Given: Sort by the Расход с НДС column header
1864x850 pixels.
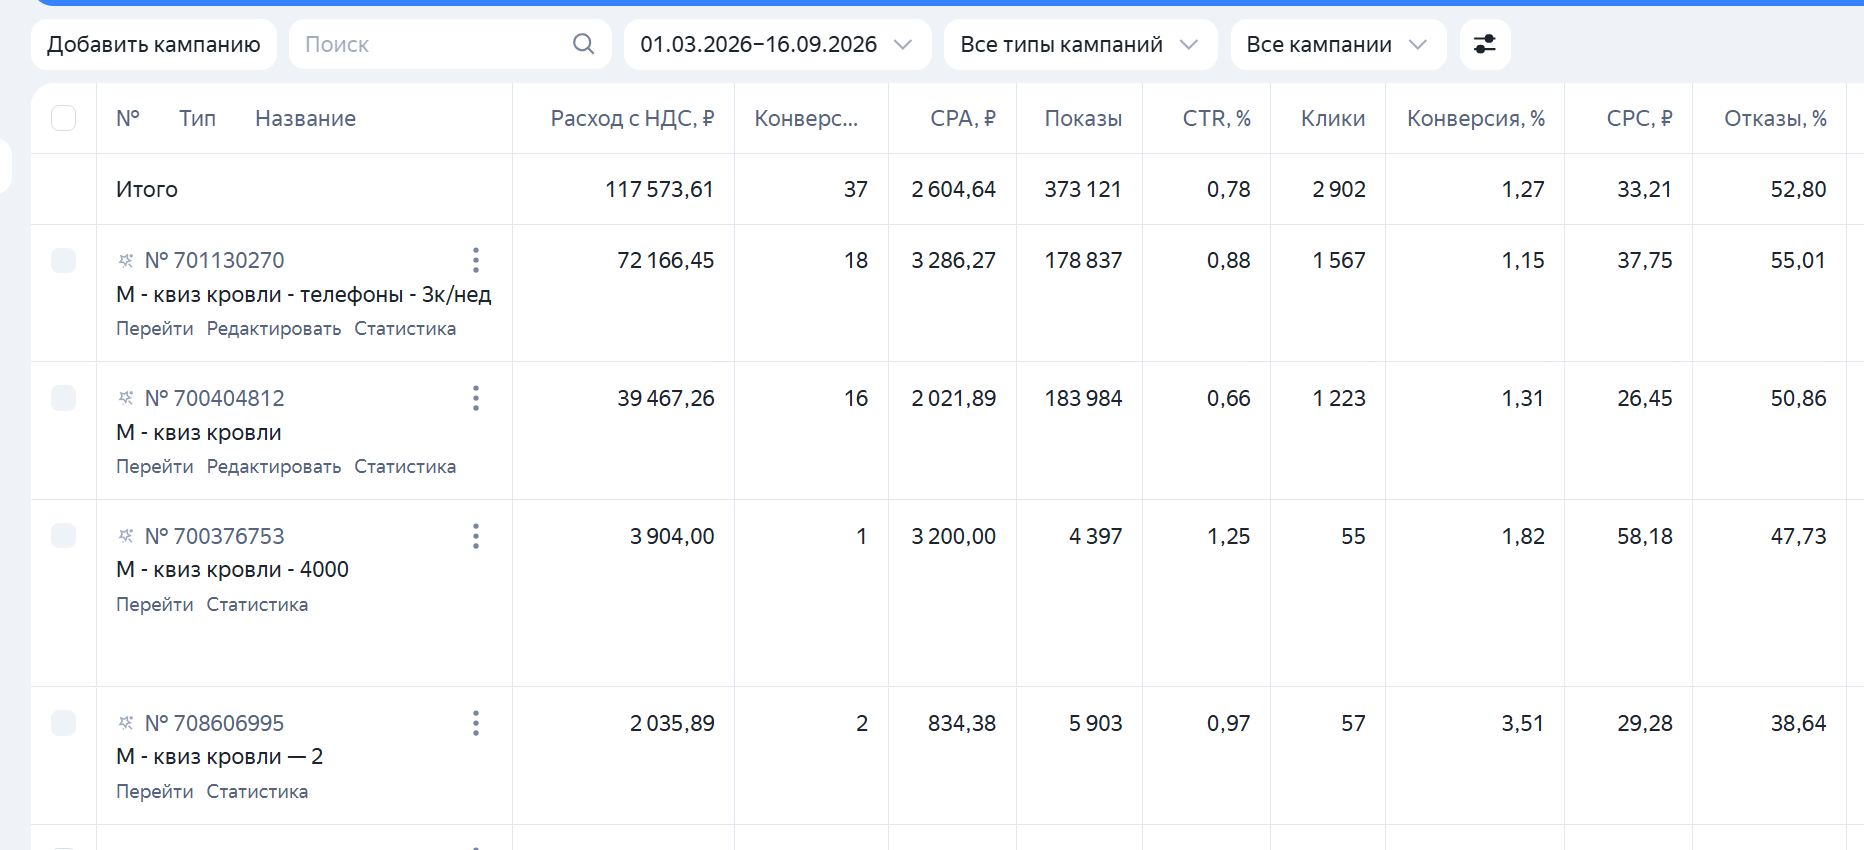Looking at the screenshot, I should [632, 118].
